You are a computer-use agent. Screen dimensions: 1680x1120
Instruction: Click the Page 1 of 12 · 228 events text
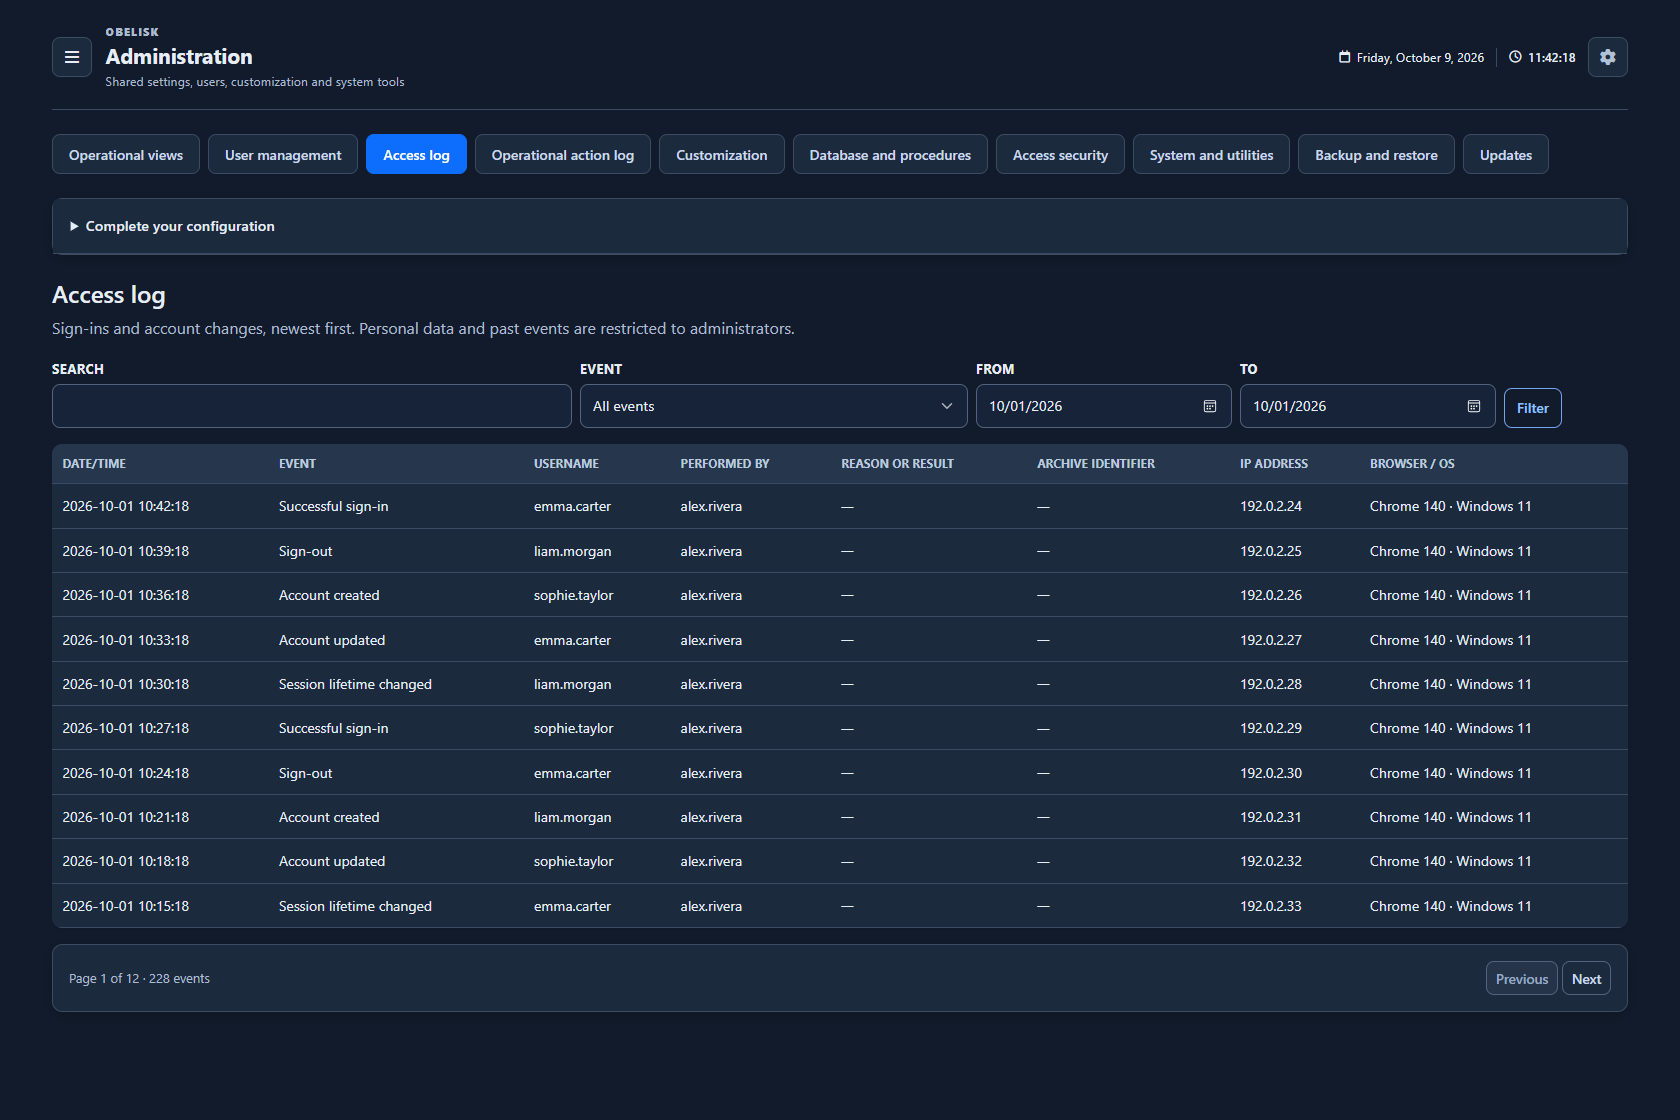coord(139,979)
